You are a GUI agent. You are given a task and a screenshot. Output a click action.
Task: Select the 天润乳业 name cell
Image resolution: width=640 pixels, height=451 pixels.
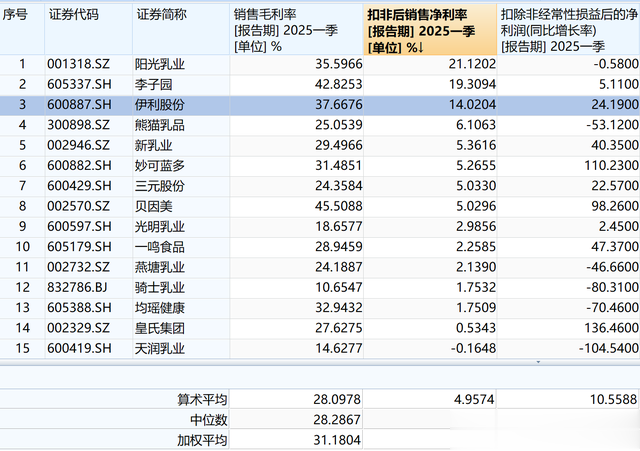click(x=160, y=349)
